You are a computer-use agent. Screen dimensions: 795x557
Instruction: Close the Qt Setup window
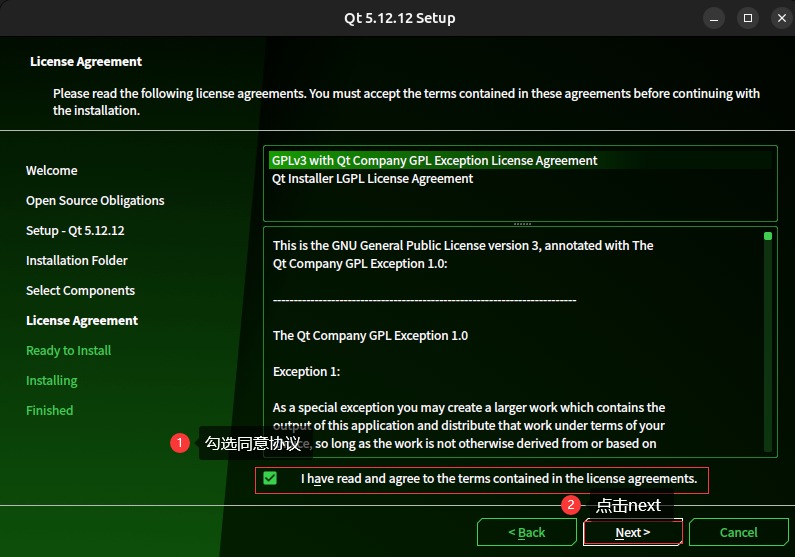pos(782,18)
